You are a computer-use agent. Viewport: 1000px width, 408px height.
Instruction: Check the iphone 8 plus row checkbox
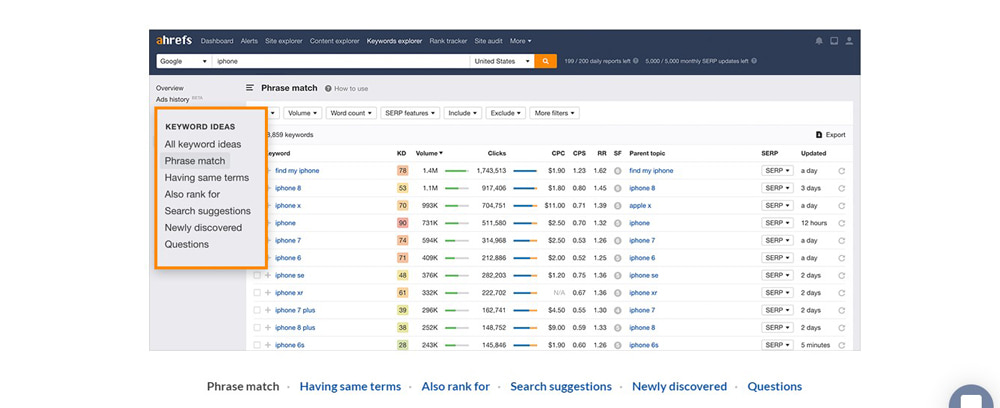(x=256, y=328)
